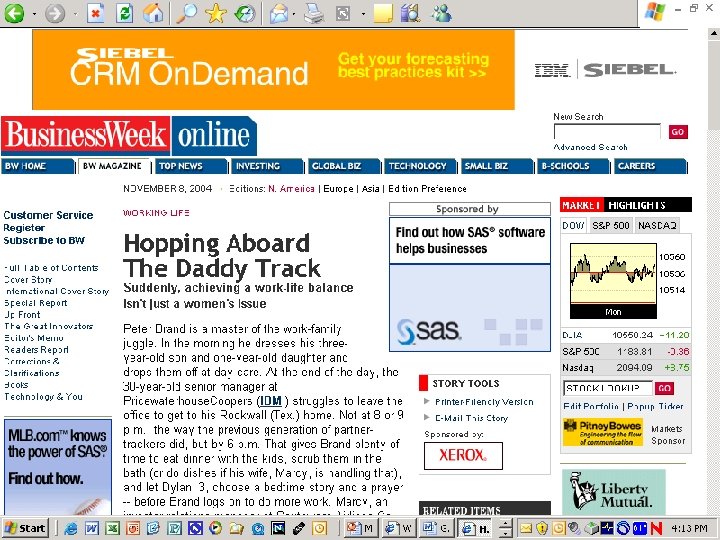Screen dimensions: 720x540
Task: Click the Siebel CRM OnDemand banner ad
Action: click(x=273, y=70)
